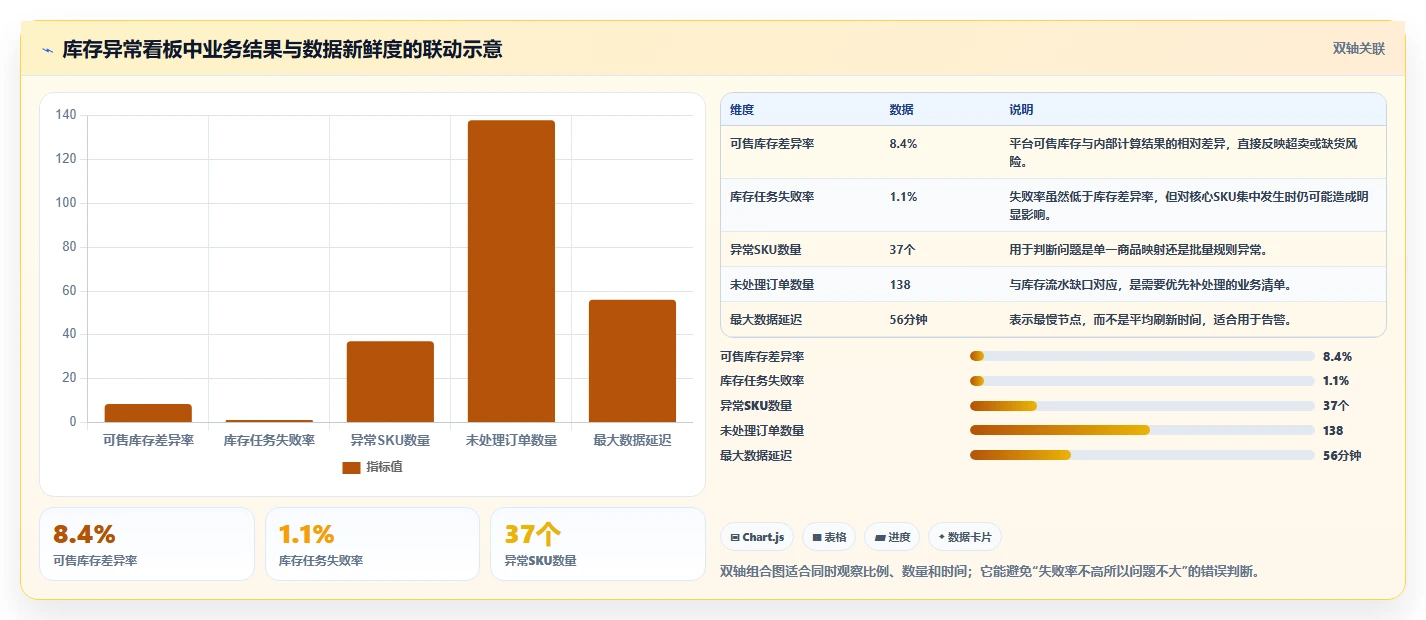This screenshot has width=1426, height=620.
Task: Click the 56分钟 value beside the progress bar
Action: (1342, 456)
